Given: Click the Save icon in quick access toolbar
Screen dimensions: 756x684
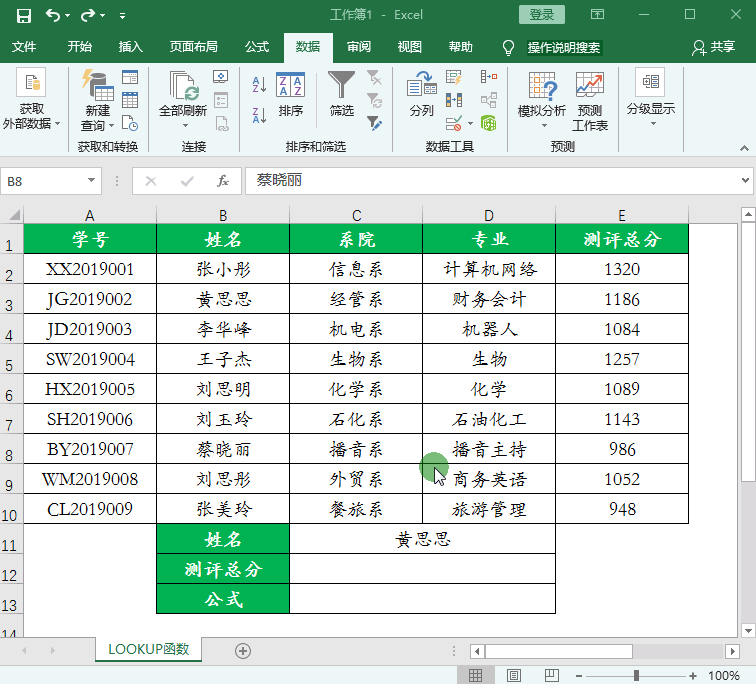Looking at the screenshot, I should 24,15.
